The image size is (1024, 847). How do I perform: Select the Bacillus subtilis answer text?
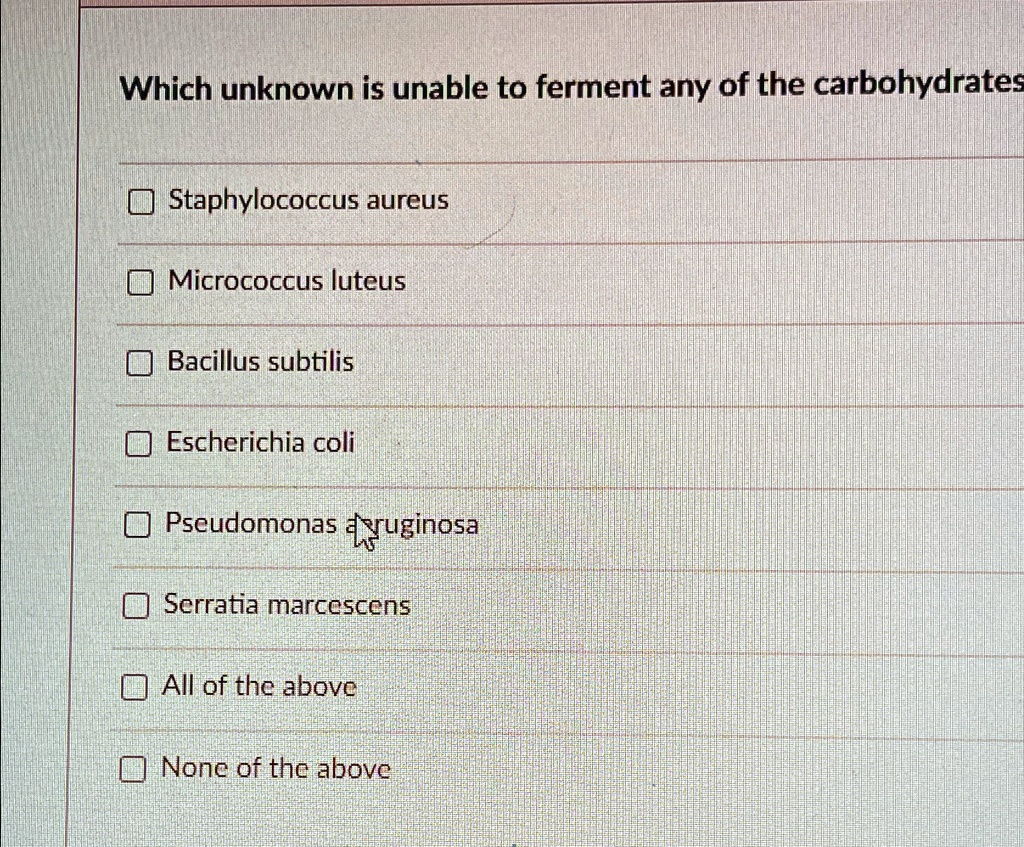click(x=261, y=362)
